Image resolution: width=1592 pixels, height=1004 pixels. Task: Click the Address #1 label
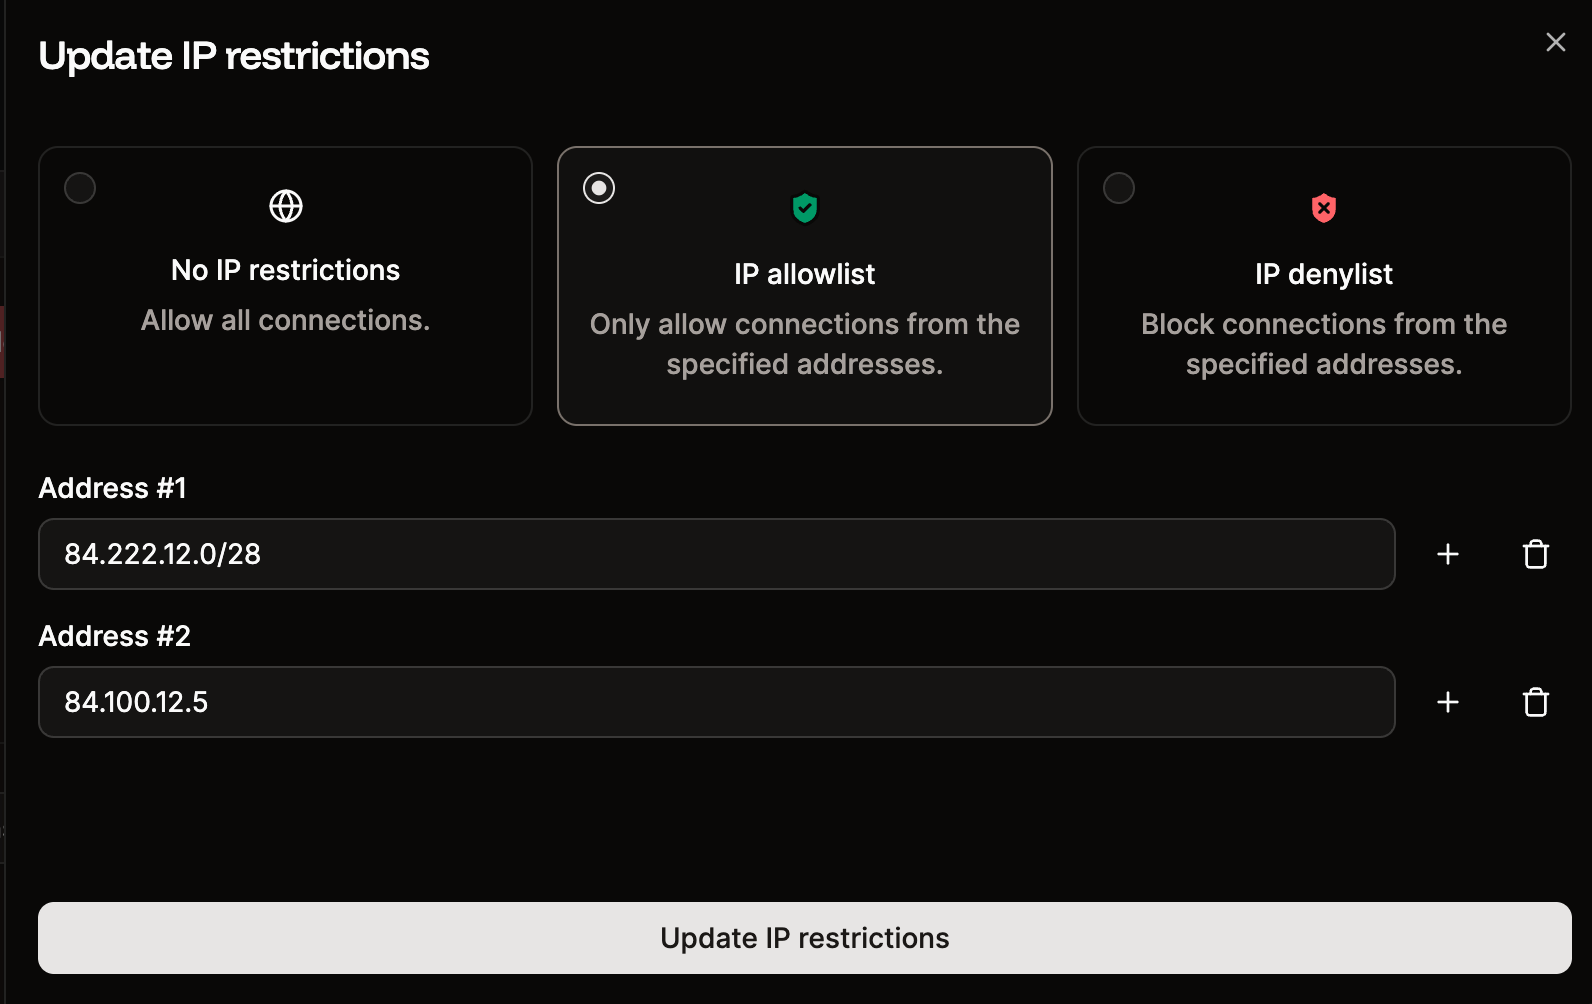112,488
